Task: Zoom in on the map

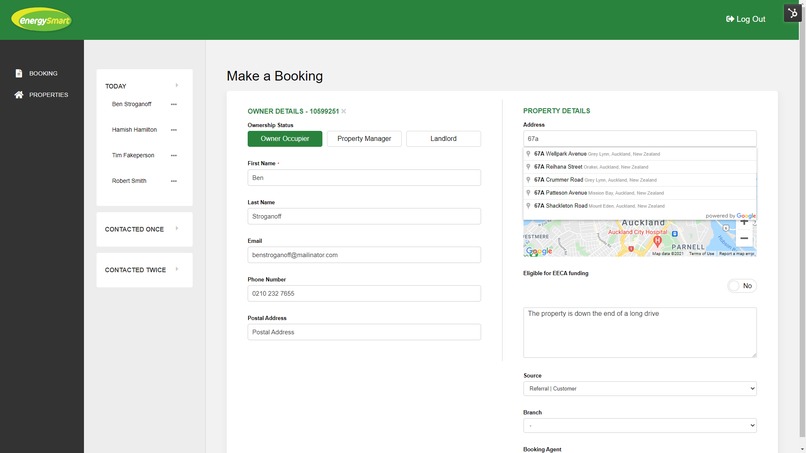Action: [744, 224]
